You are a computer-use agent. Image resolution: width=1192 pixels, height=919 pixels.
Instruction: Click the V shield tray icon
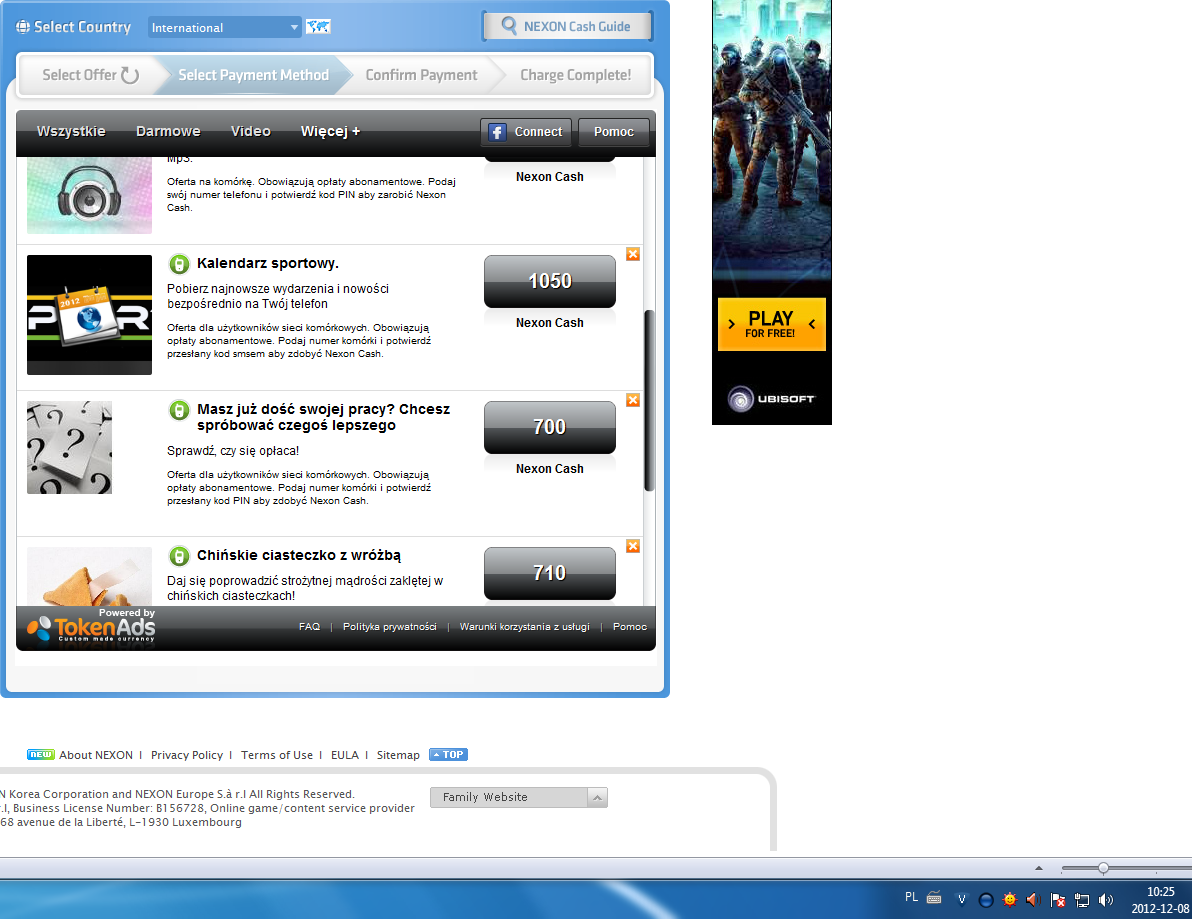[x=962, y=900]
